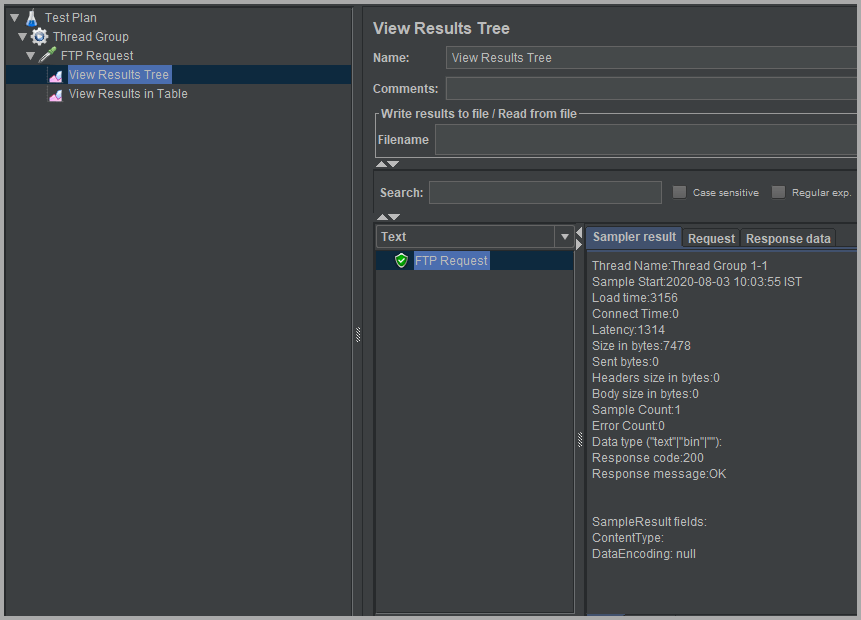Click the green success shield icon
Screen dimensions: 861x620
click(x=401, y=261)
